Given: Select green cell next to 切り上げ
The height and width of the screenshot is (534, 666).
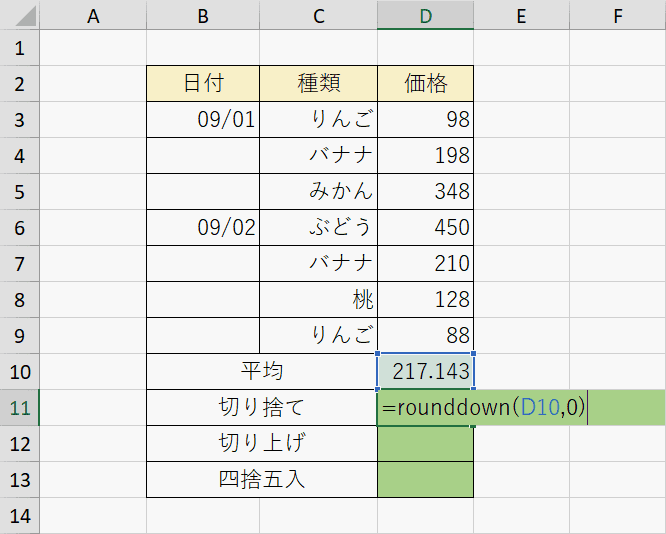Looking at the screenshot, I should tap(426, 444).
